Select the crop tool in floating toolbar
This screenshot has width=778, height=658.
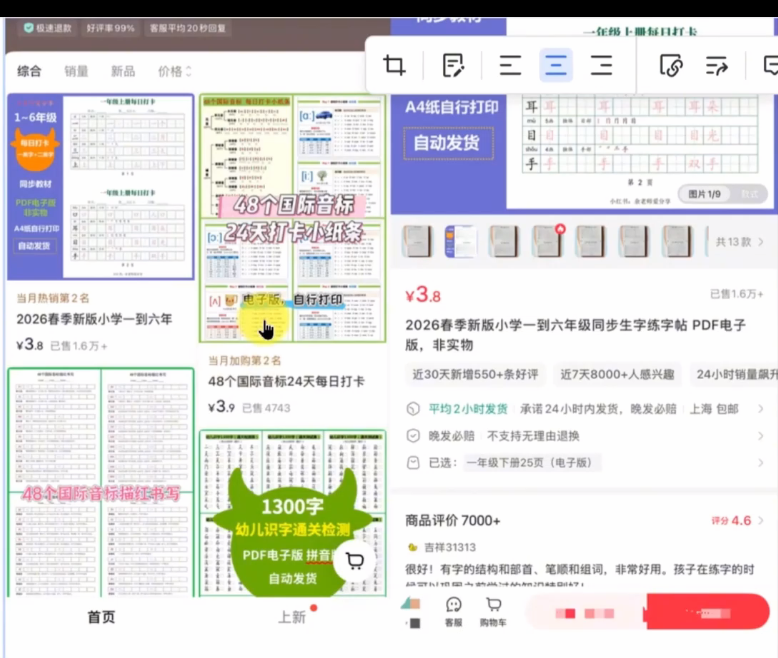click(394, 65)
